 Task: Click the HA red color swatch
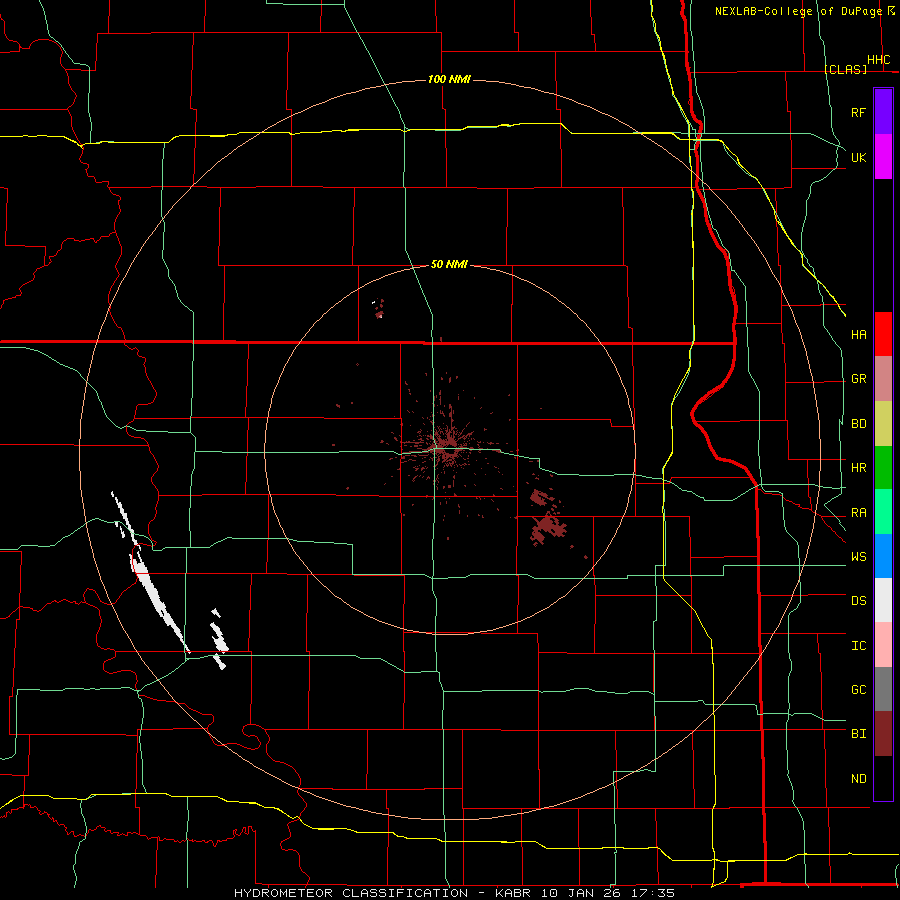pyautogui.click(x=883, y=334)
